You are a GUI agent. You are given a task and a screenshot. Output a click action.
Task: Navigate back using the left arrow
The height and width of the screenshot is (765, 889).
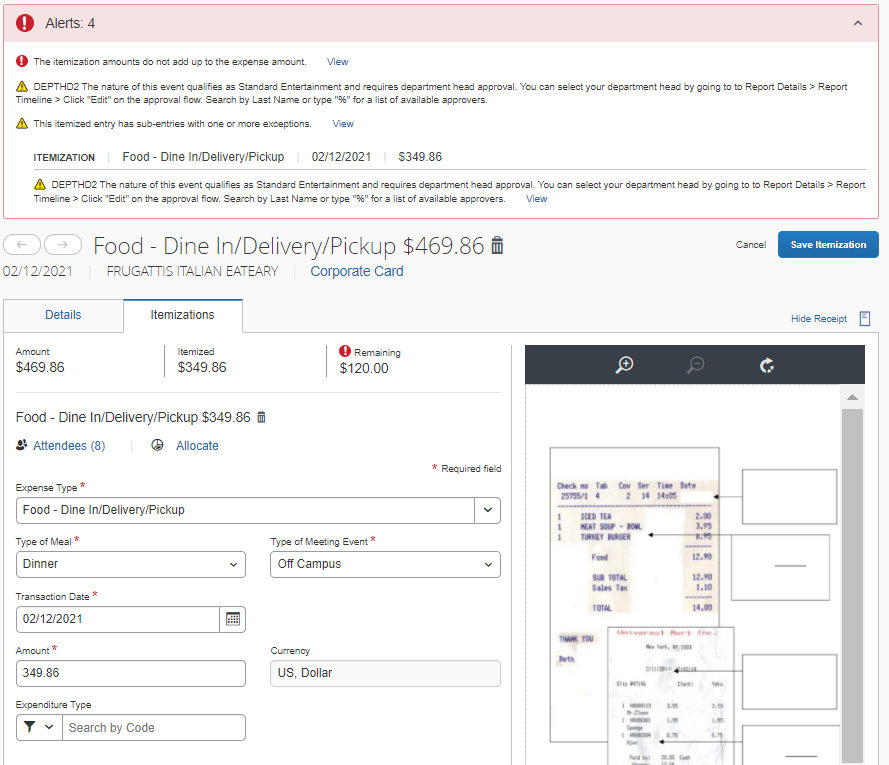22,244
